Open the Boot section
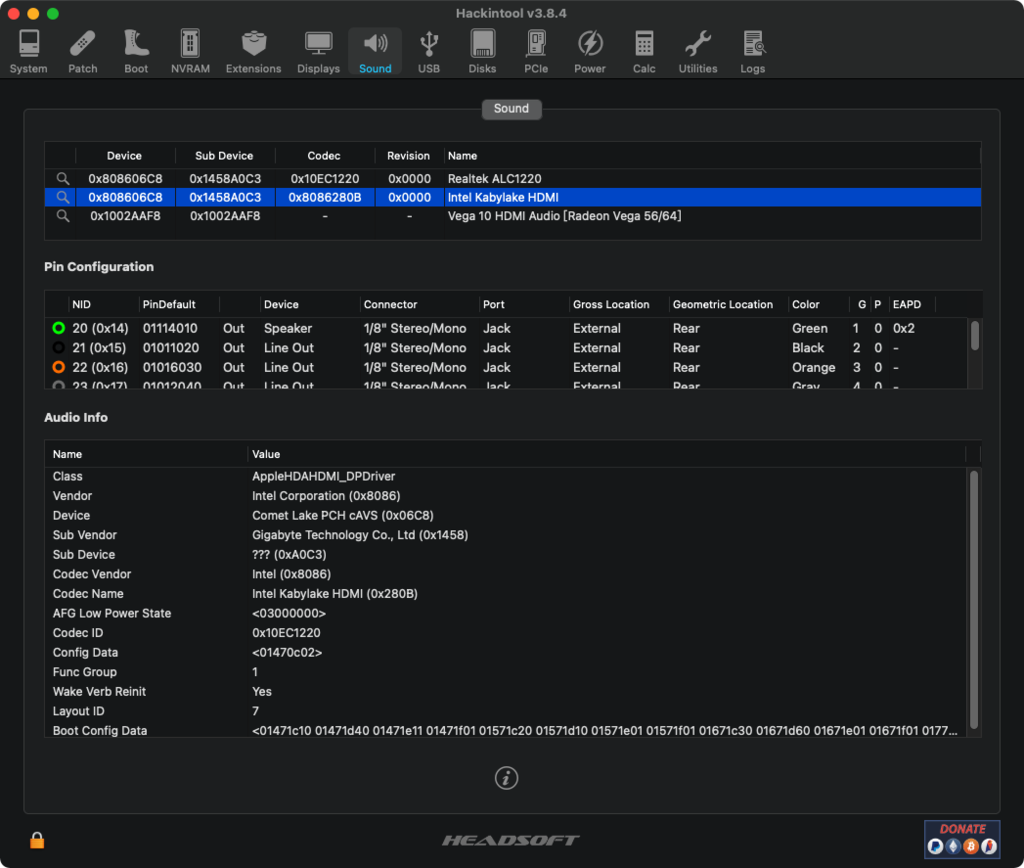Screen dimensions: 1024x868 coord(136,52)
